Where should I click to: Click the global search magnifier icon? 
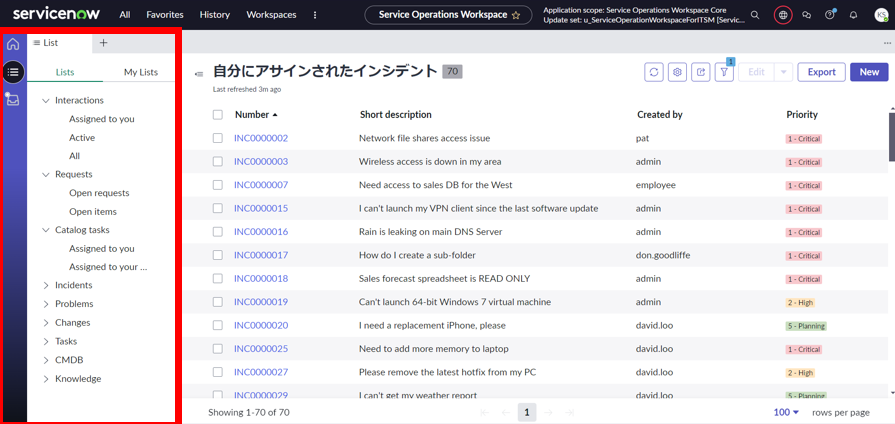tap(755, 15)
